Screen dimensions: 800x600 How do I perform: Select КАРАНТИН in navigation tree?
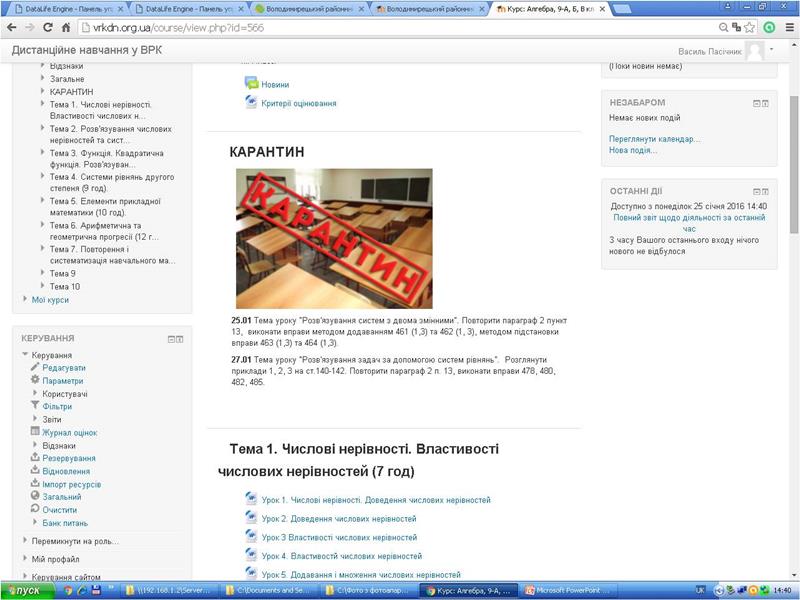pos(71,92)
